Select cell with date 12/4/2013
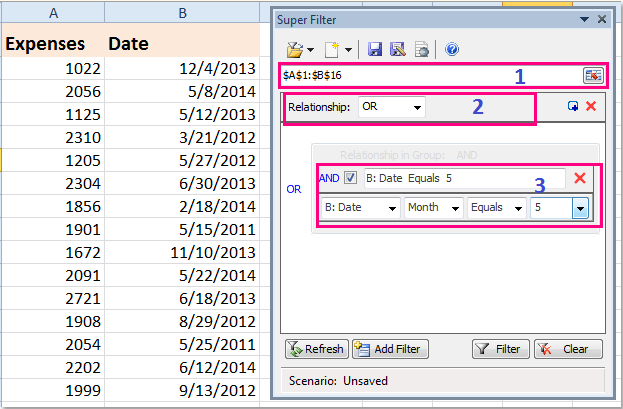Image resolution: width=623 pixels, height=409 pixels. point(182,68)
